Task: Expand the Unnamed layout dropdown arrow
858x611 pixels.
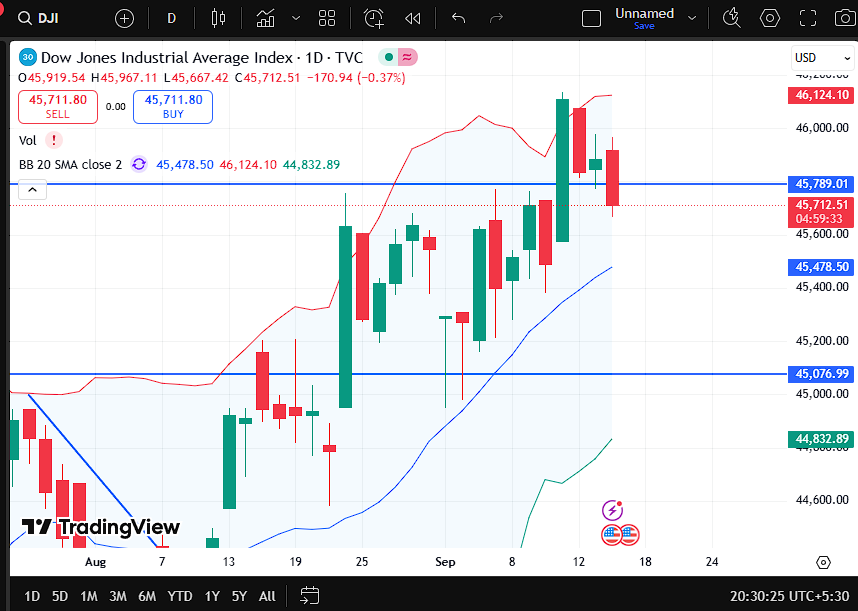Action: 690,18
